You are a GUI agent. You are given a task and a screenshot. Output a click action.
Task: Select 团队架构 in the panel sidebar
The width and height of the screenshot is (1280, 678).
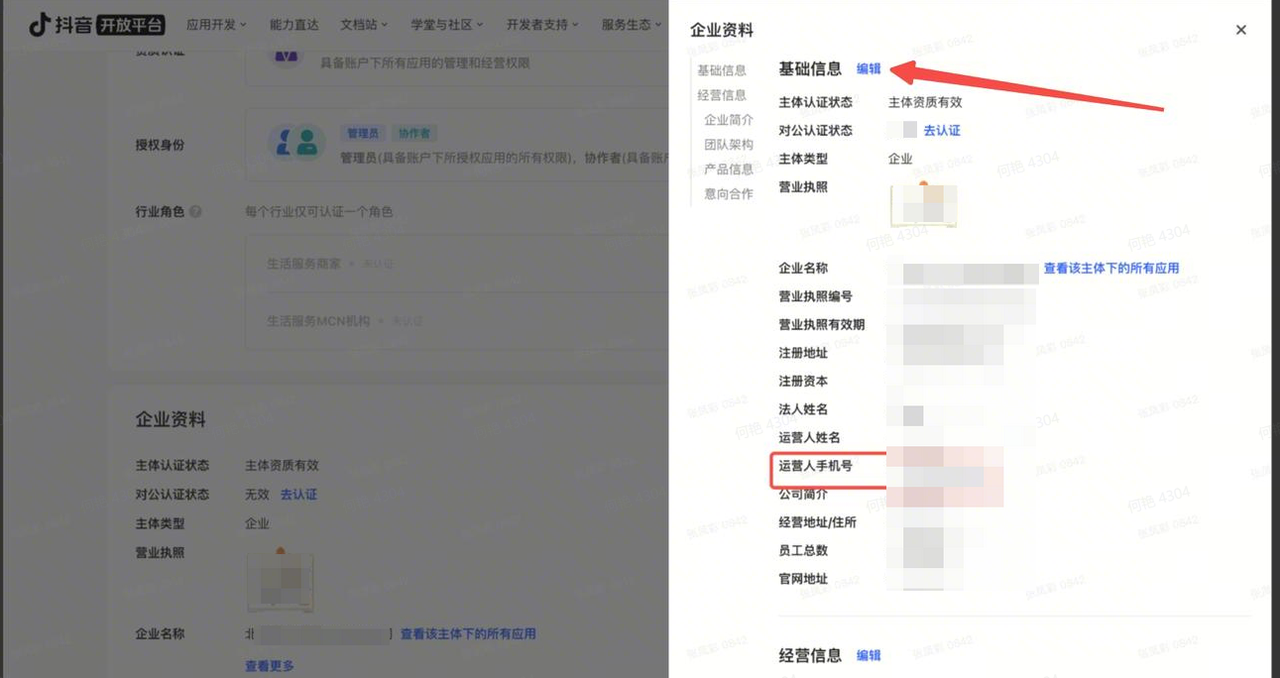[x=728, y=144]
